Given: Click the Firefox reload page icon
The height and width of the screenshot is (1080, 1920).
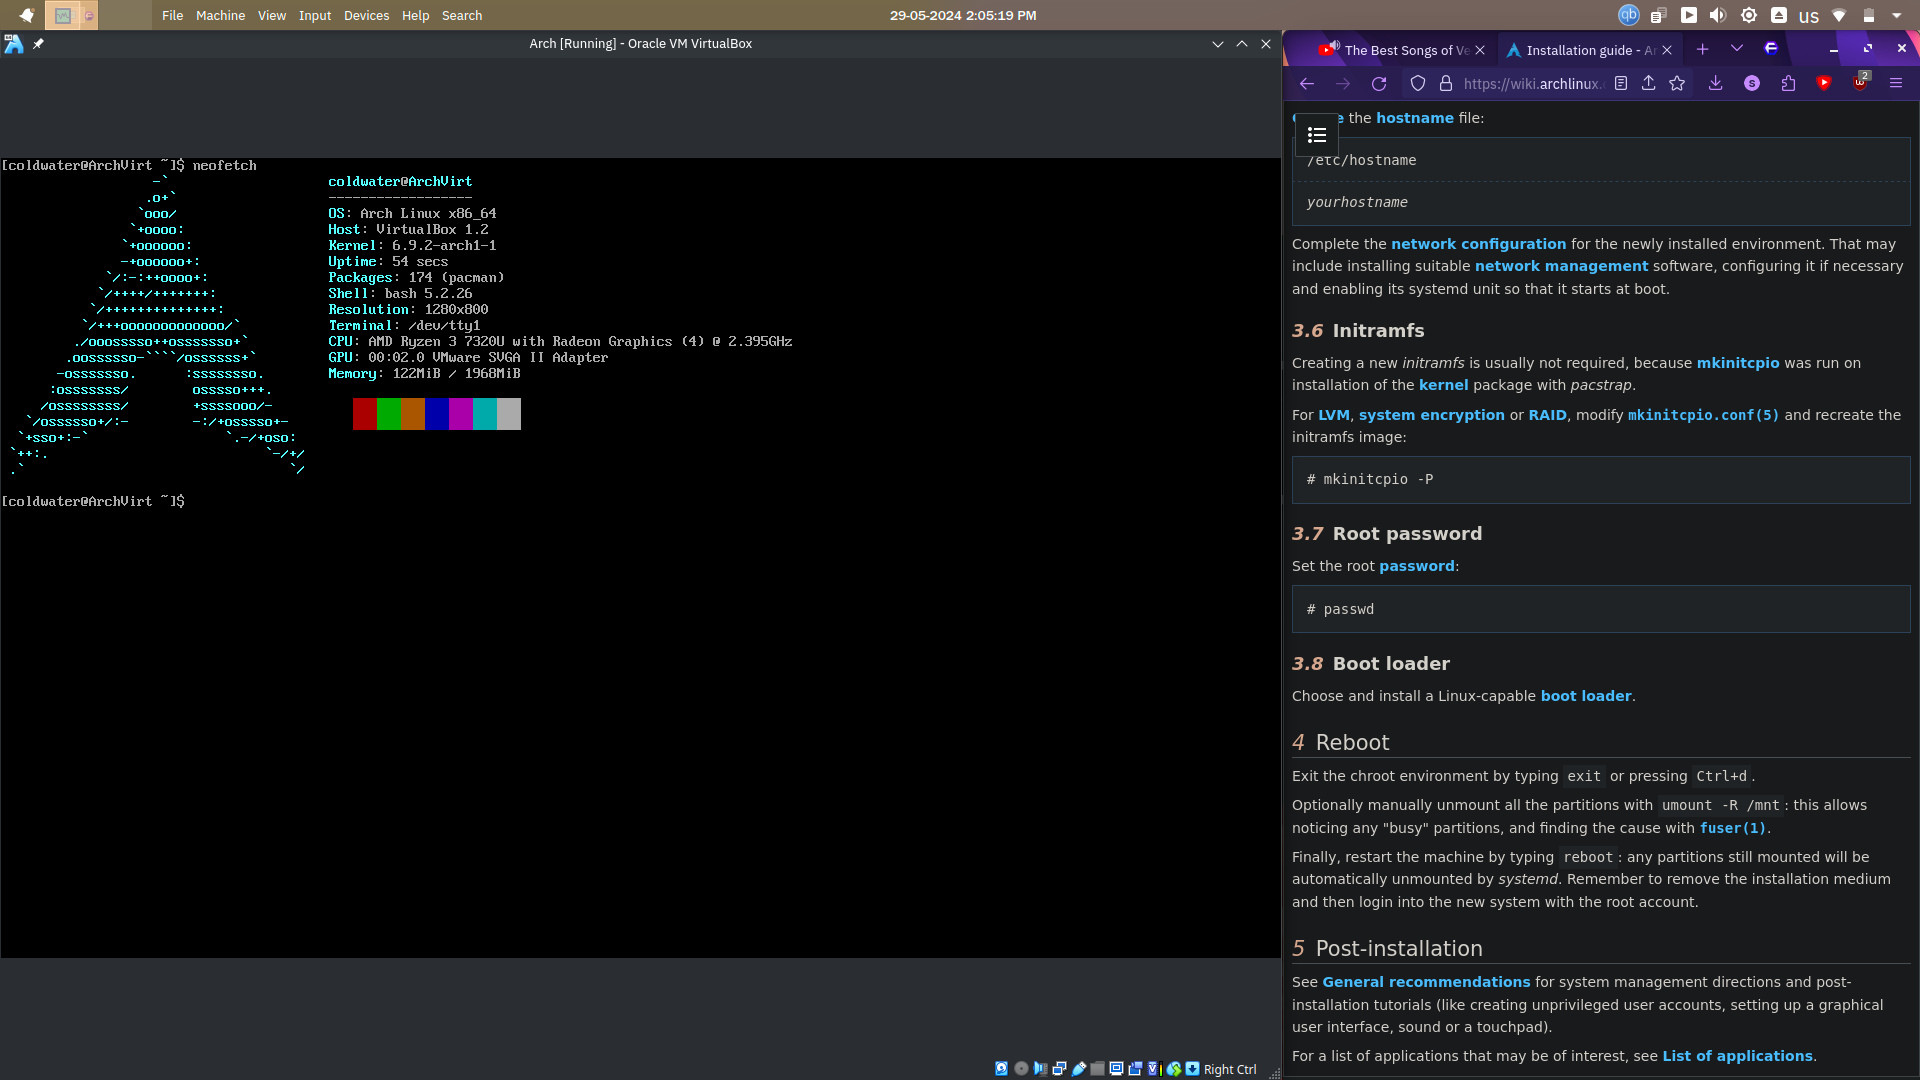Looking at the screenshot, I should 1379,84.
